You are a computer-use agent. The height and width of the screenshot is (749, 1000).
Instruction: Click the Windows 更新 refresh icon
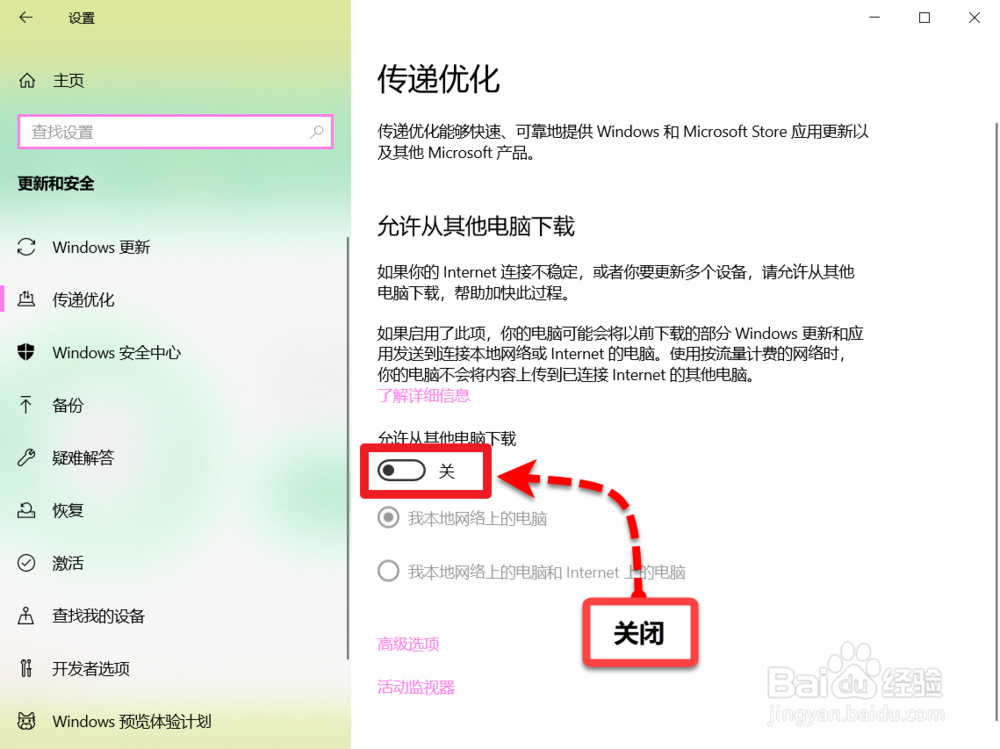tap(26, 247)
